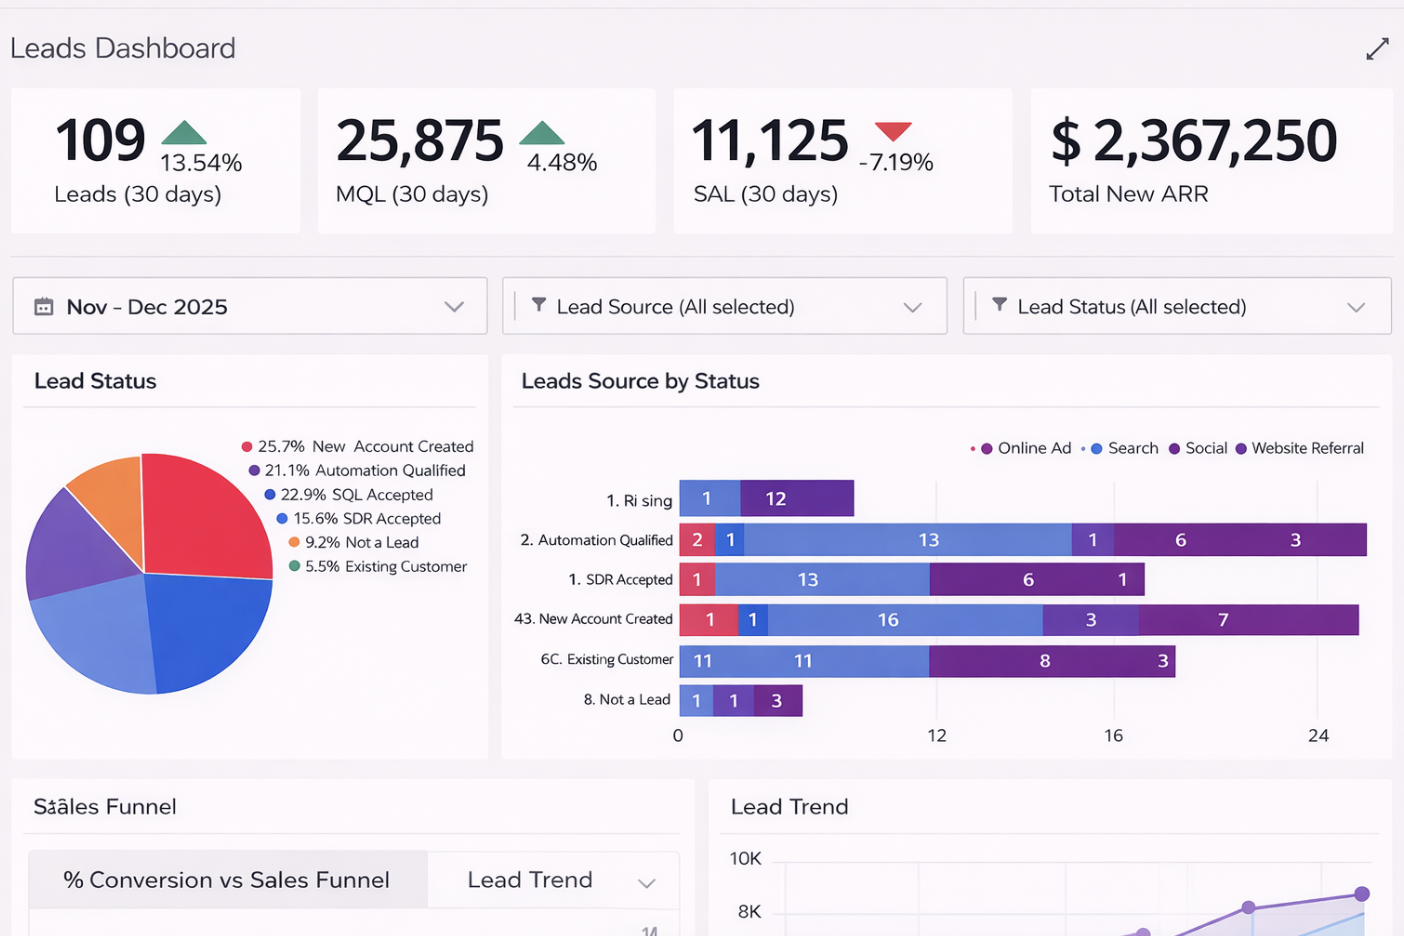This screenshot has width=1404, height=936.
Task: Click the filter icon beside Lead Status
Action: [x=999, y=306]
